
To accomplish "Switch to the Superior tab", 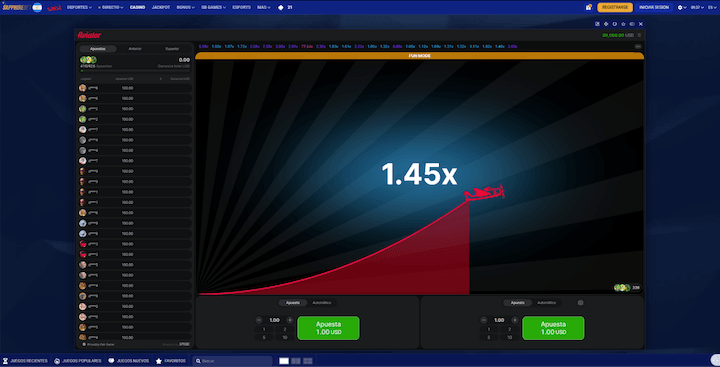I will (x=172, y=49).
